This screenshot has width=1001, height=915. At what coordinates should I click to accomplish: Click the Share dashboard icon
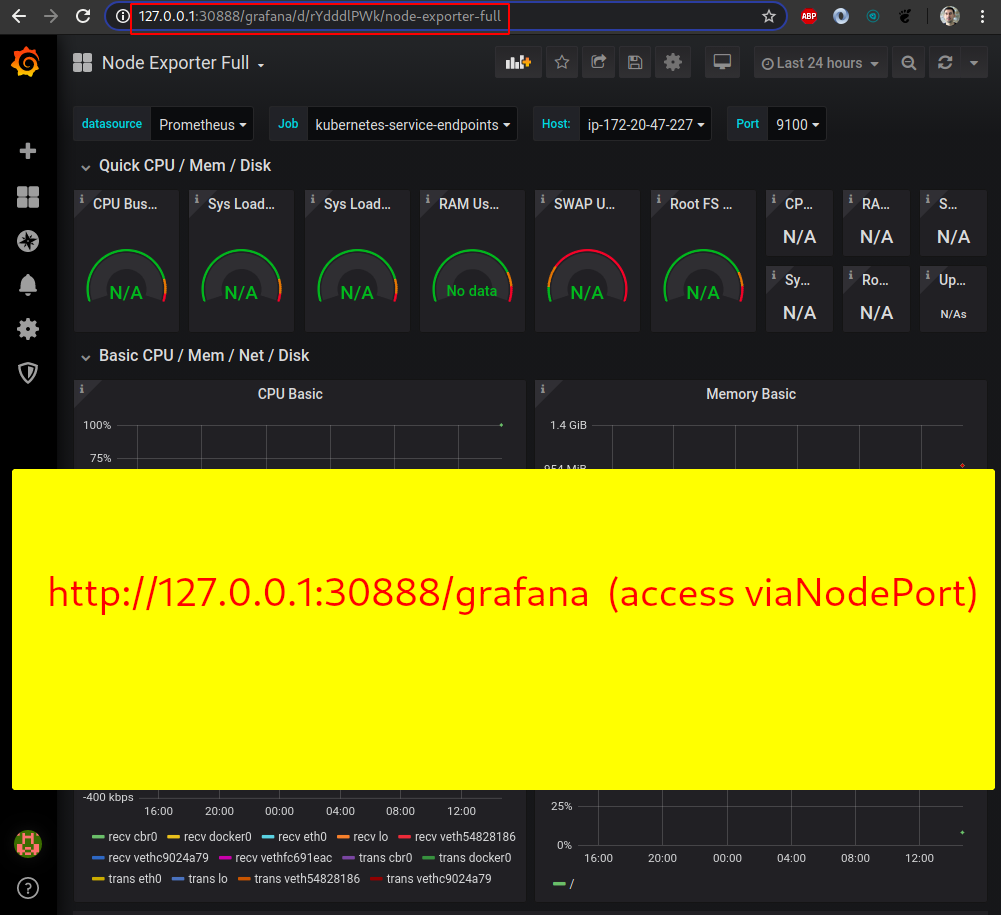[x=598, y=63]
